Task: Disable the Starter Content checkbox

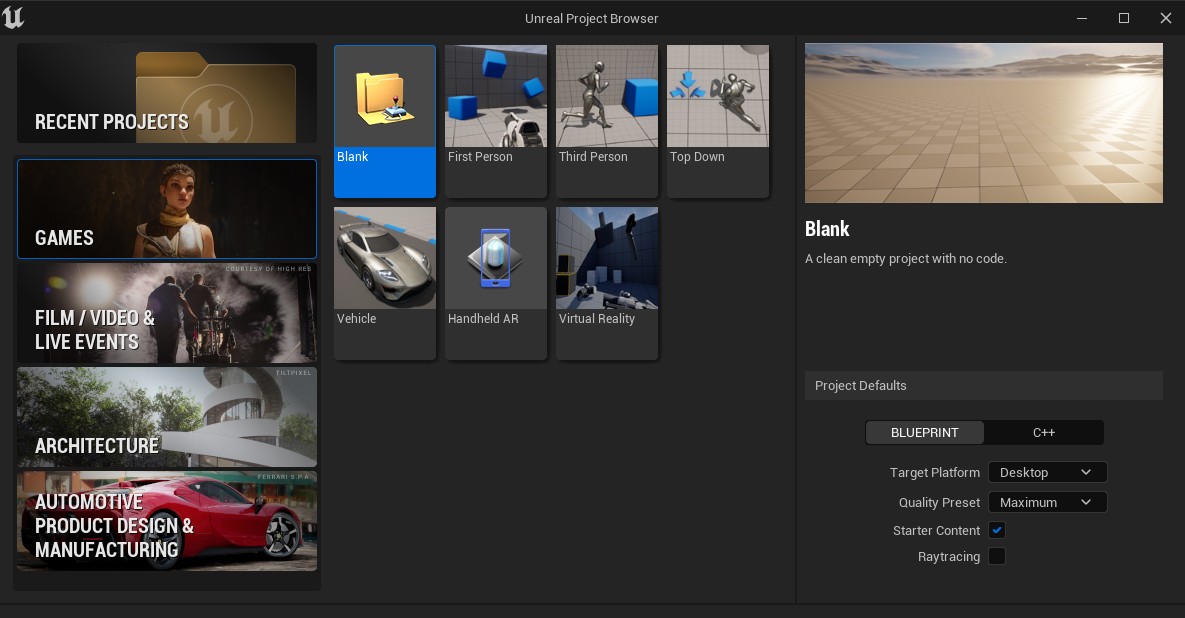Action: click(997, 530)
